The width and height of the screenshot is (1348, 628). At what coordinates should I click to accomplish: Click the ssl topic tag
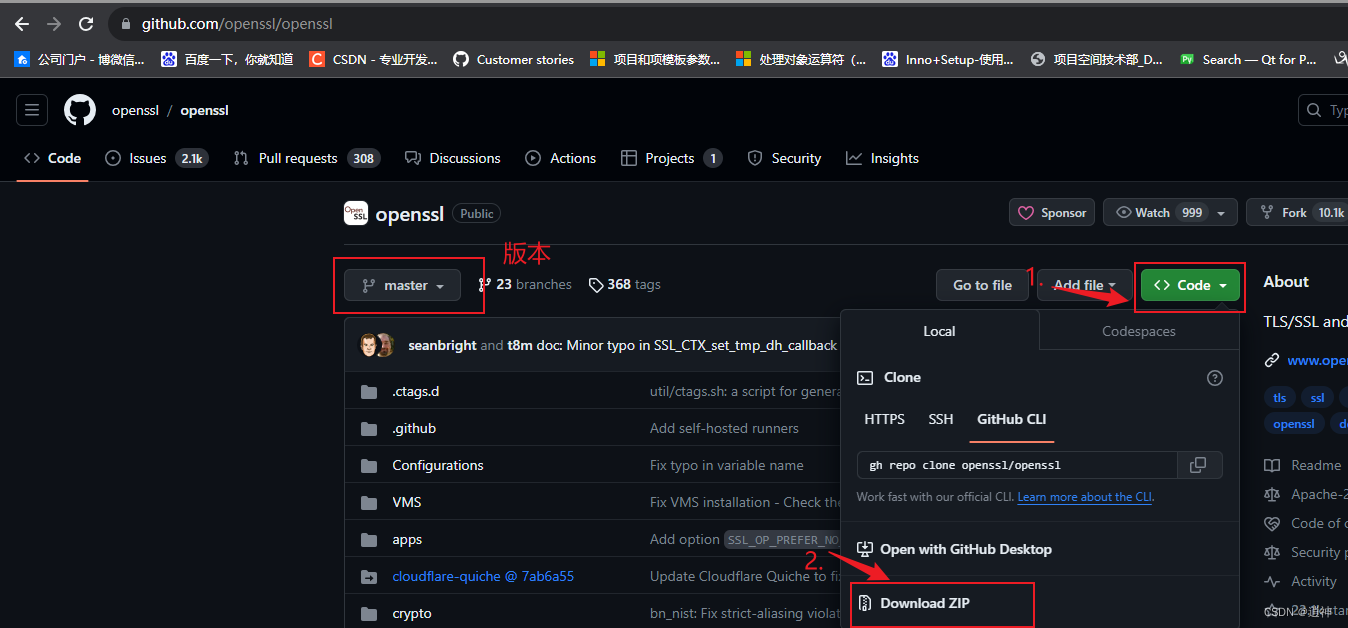[x=1317, y=397]
